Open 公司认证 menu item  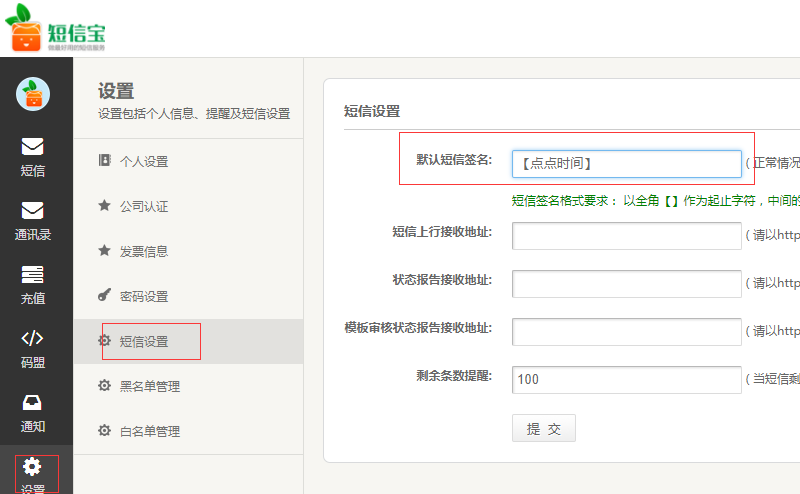tap(143, 206)
